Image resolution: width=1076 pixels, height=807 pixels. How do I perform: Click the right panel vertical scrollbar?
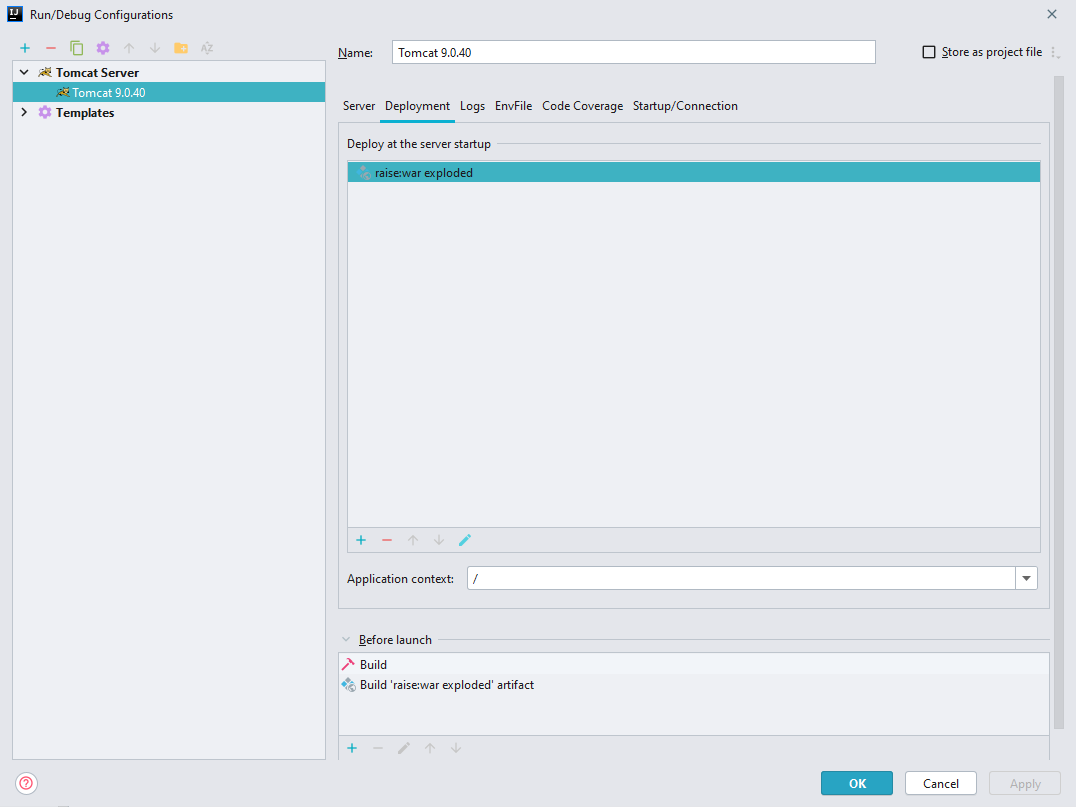[1059, 401]
